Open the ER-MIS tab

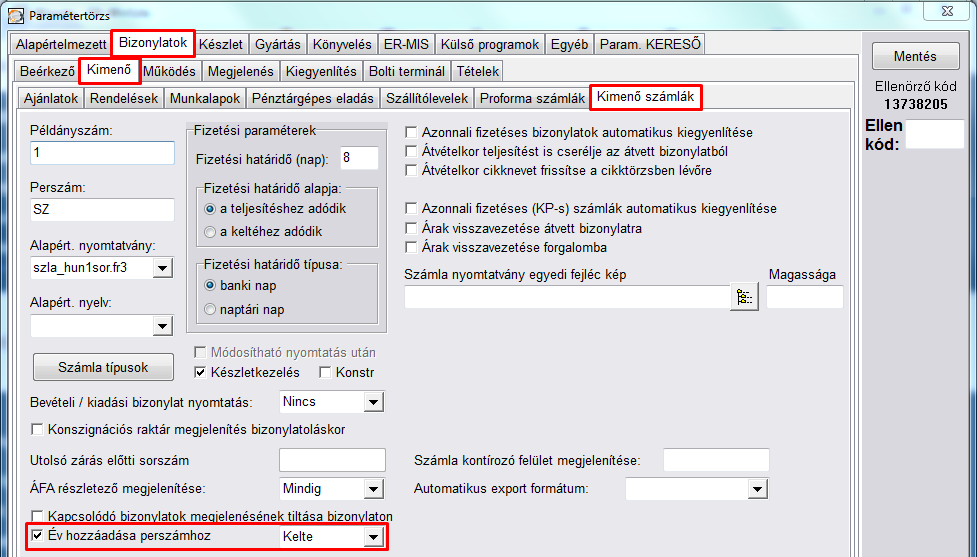click(x=406, y=45)
